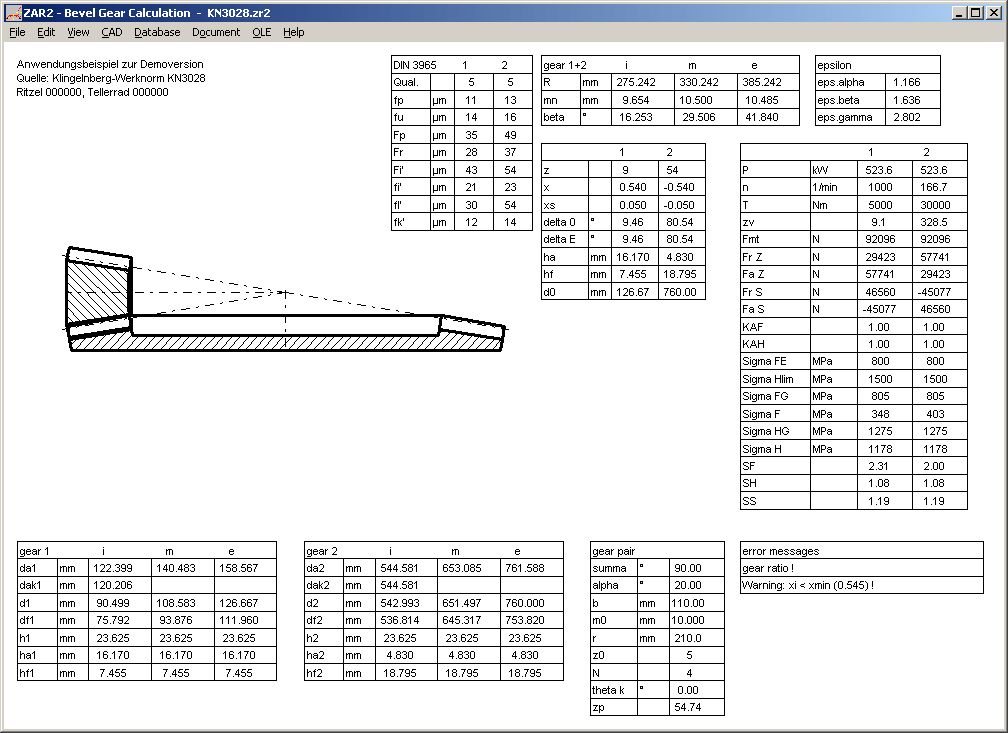
Task: Click the DIN 3965 table header
Action: point(415,64)
